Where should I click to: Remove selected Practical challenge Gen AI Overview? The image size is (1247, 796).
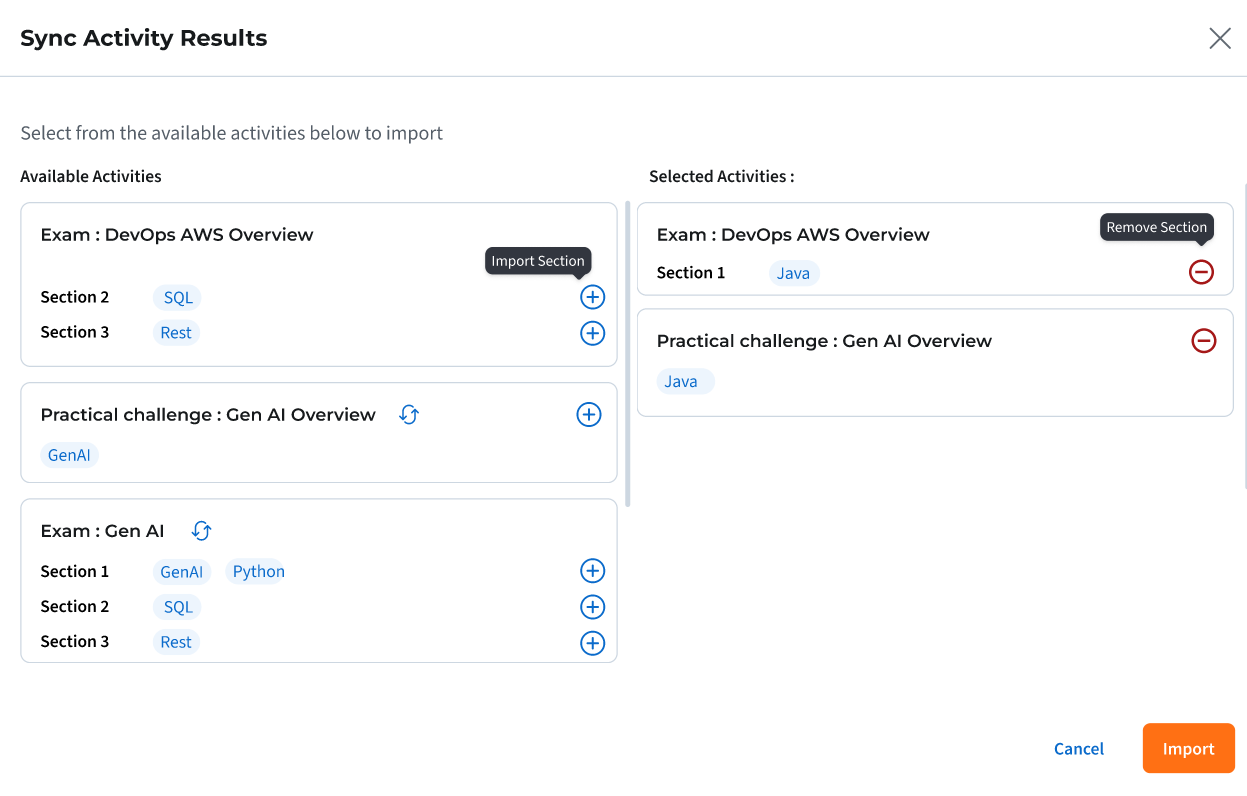(1204, 341)
